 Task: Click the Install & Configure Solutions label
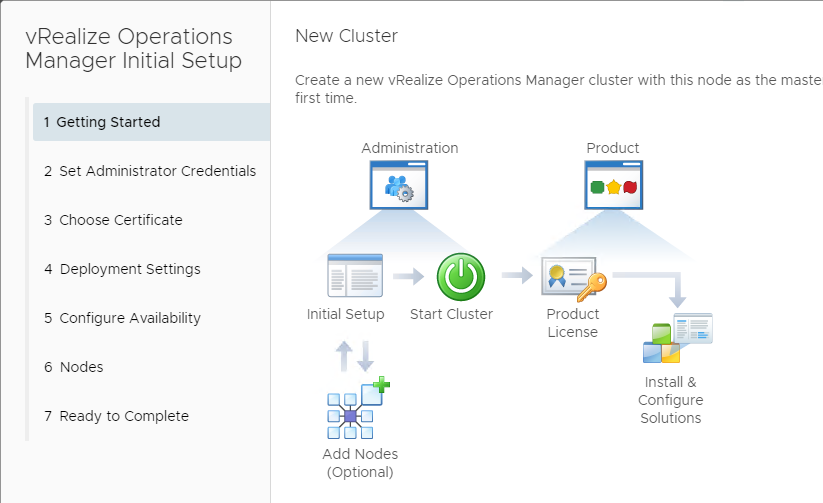pyautogui.click(x=671, y=400)
